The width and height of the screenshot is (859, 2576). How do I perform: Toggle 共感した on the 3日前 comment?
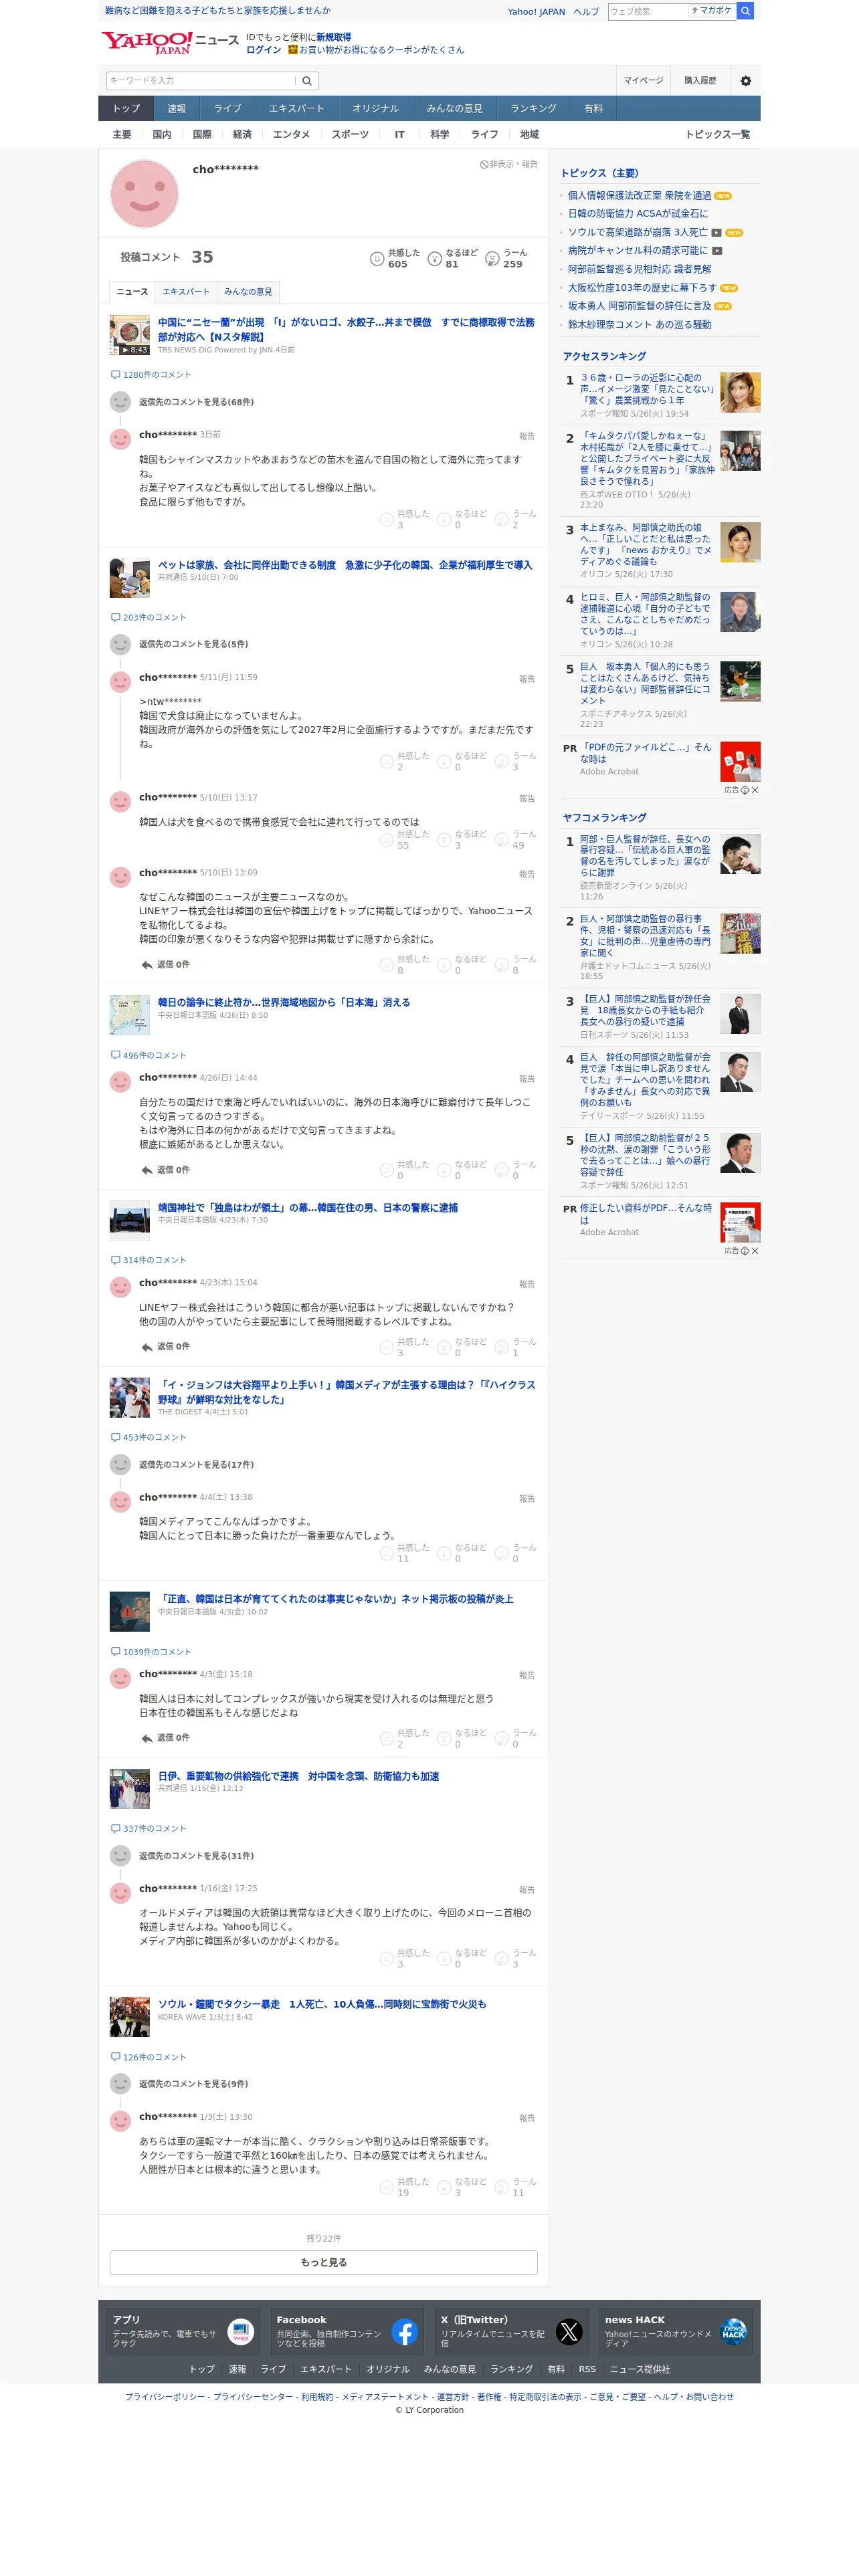click(404, 519)
